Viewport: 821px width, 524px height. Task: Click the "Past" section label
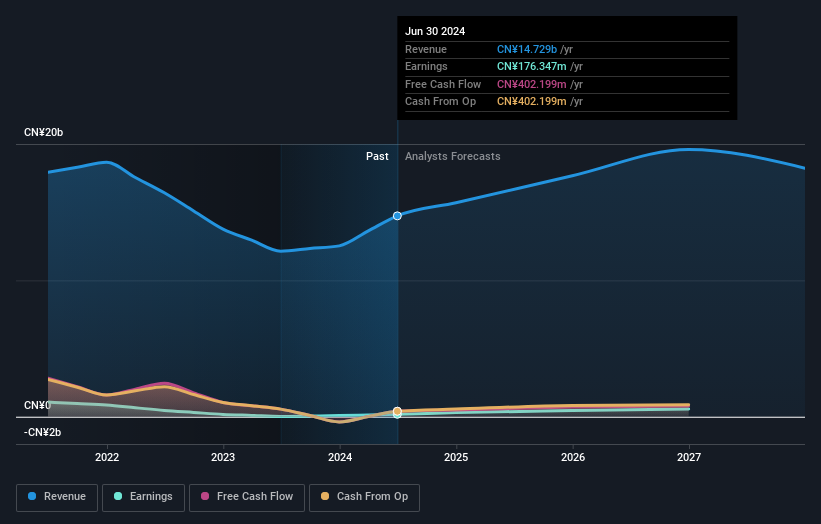(377, 156)
